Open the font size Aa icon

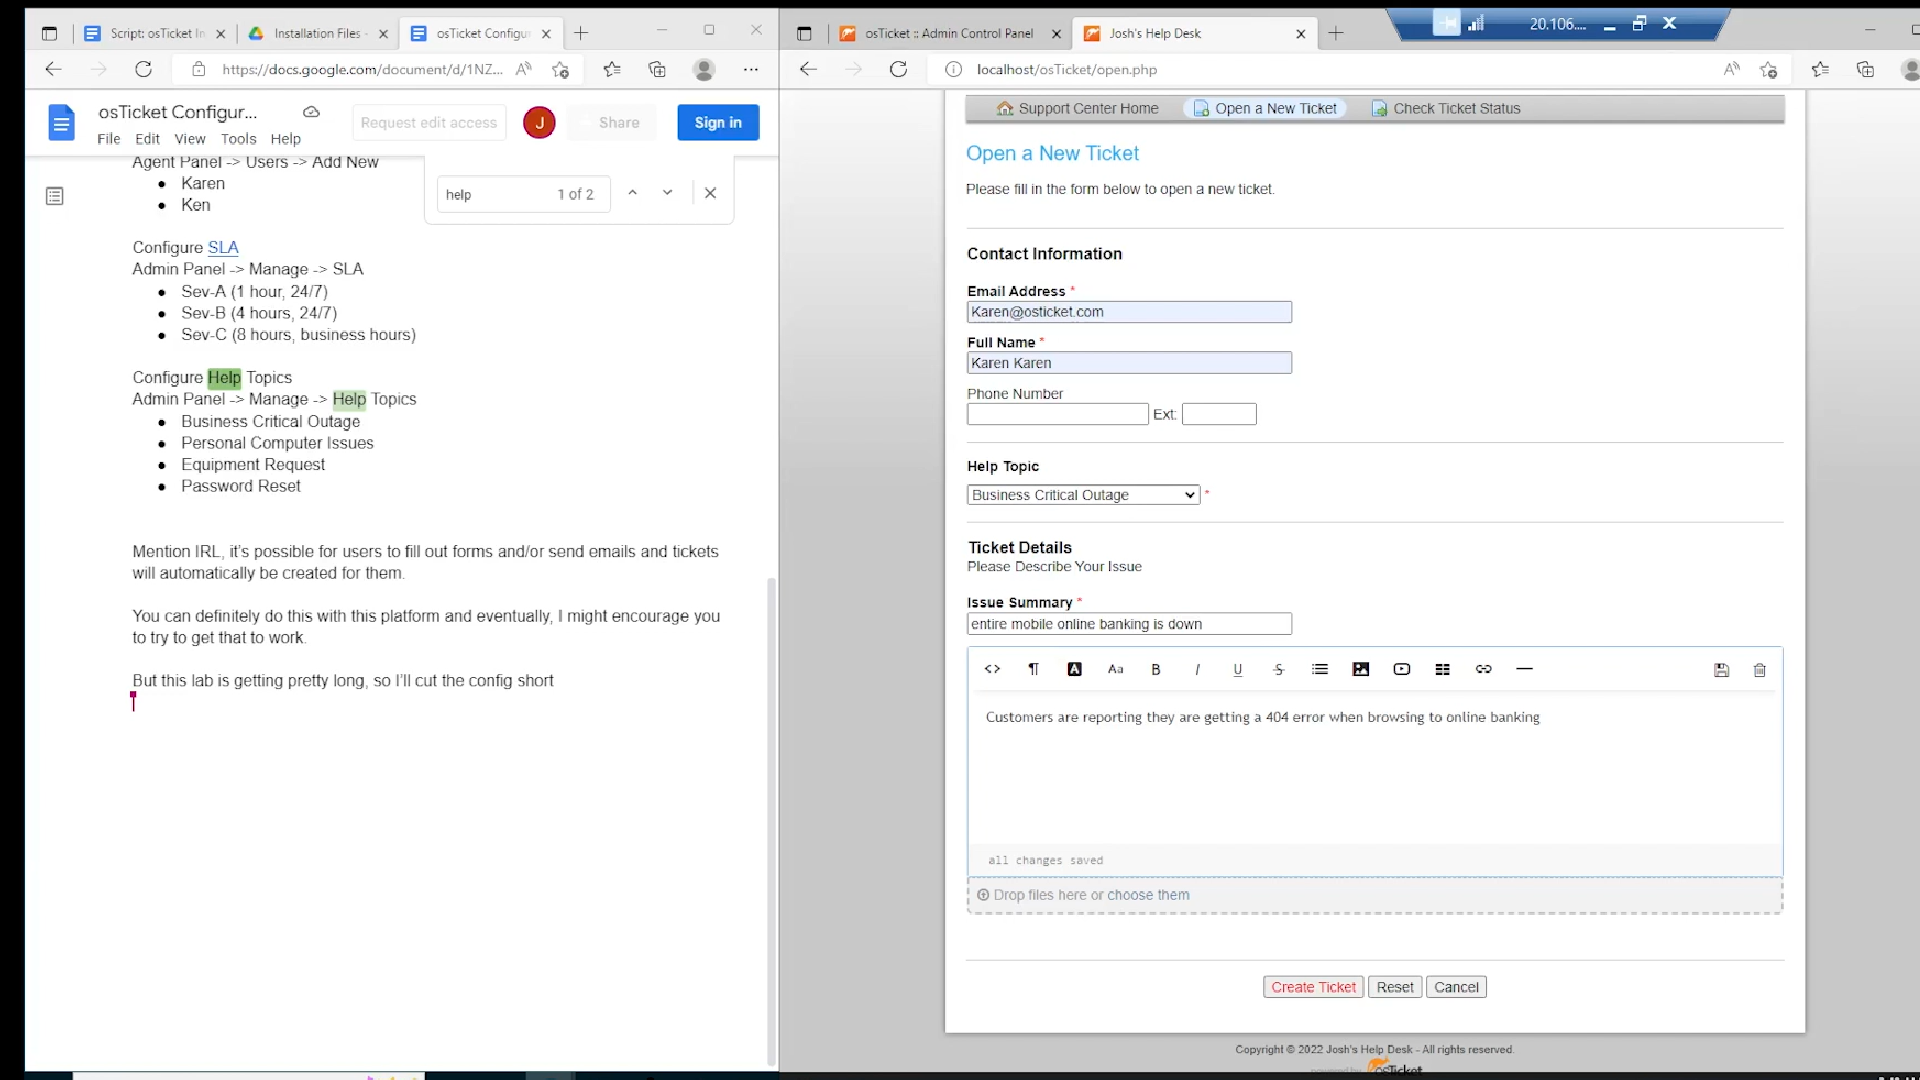click(1115, 669)
